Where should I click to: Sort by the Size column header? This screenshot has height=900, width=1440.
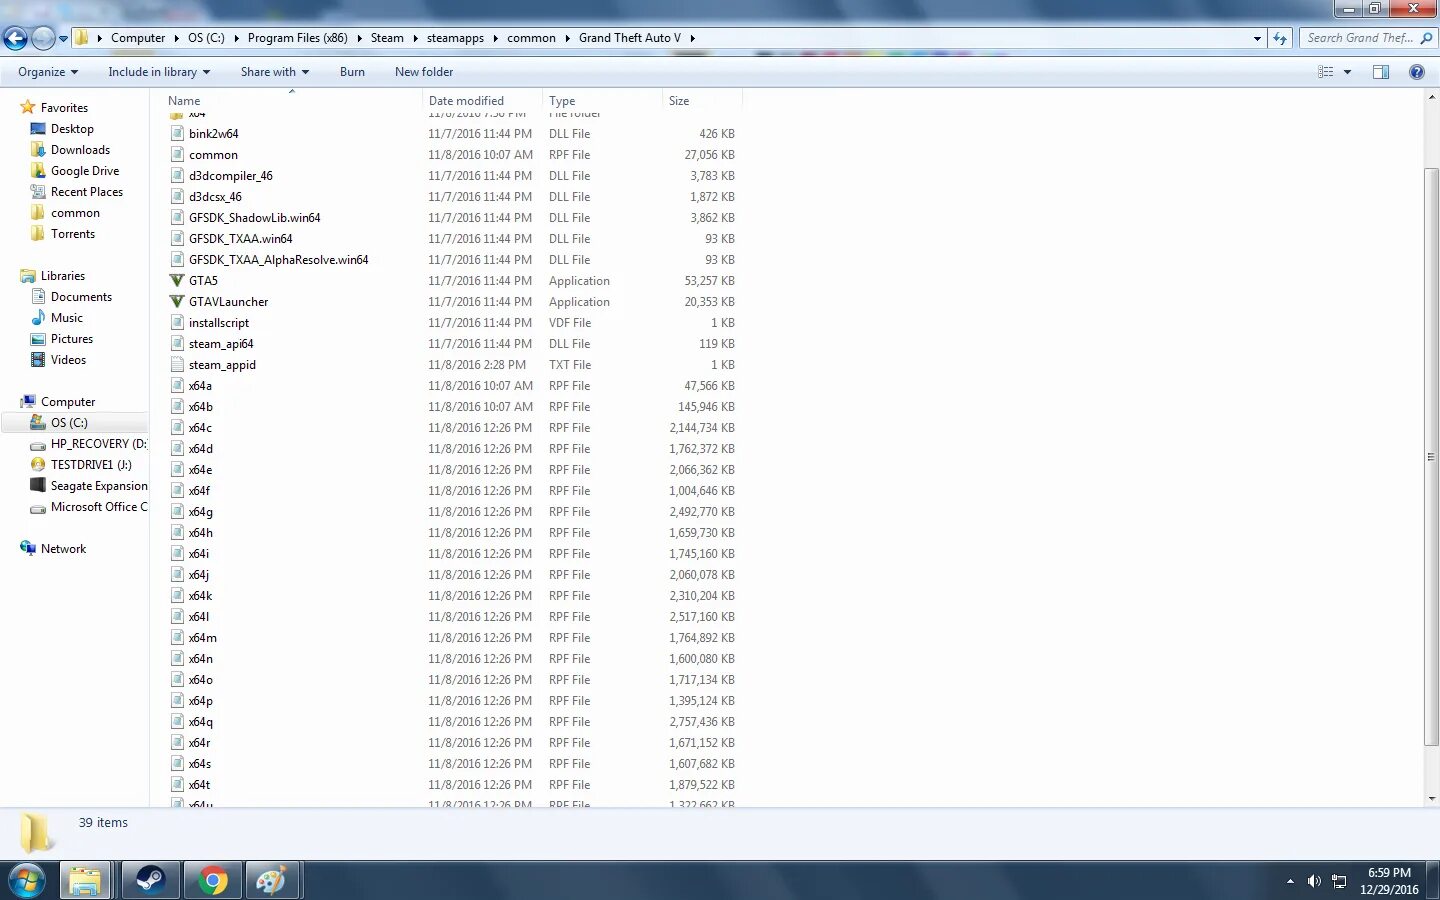[x=703, y=101]
